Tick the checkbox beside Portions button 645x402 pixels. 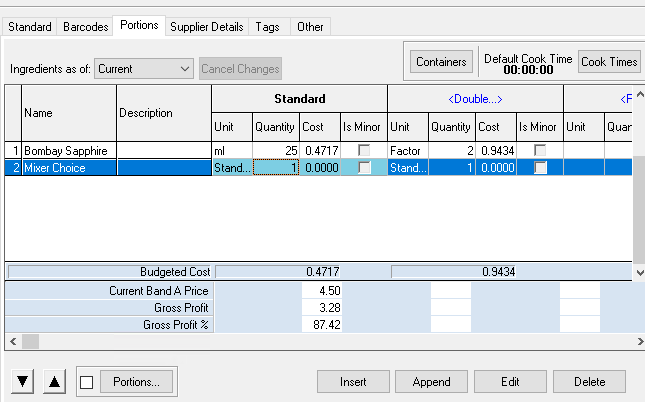click(x=87, y=381)
